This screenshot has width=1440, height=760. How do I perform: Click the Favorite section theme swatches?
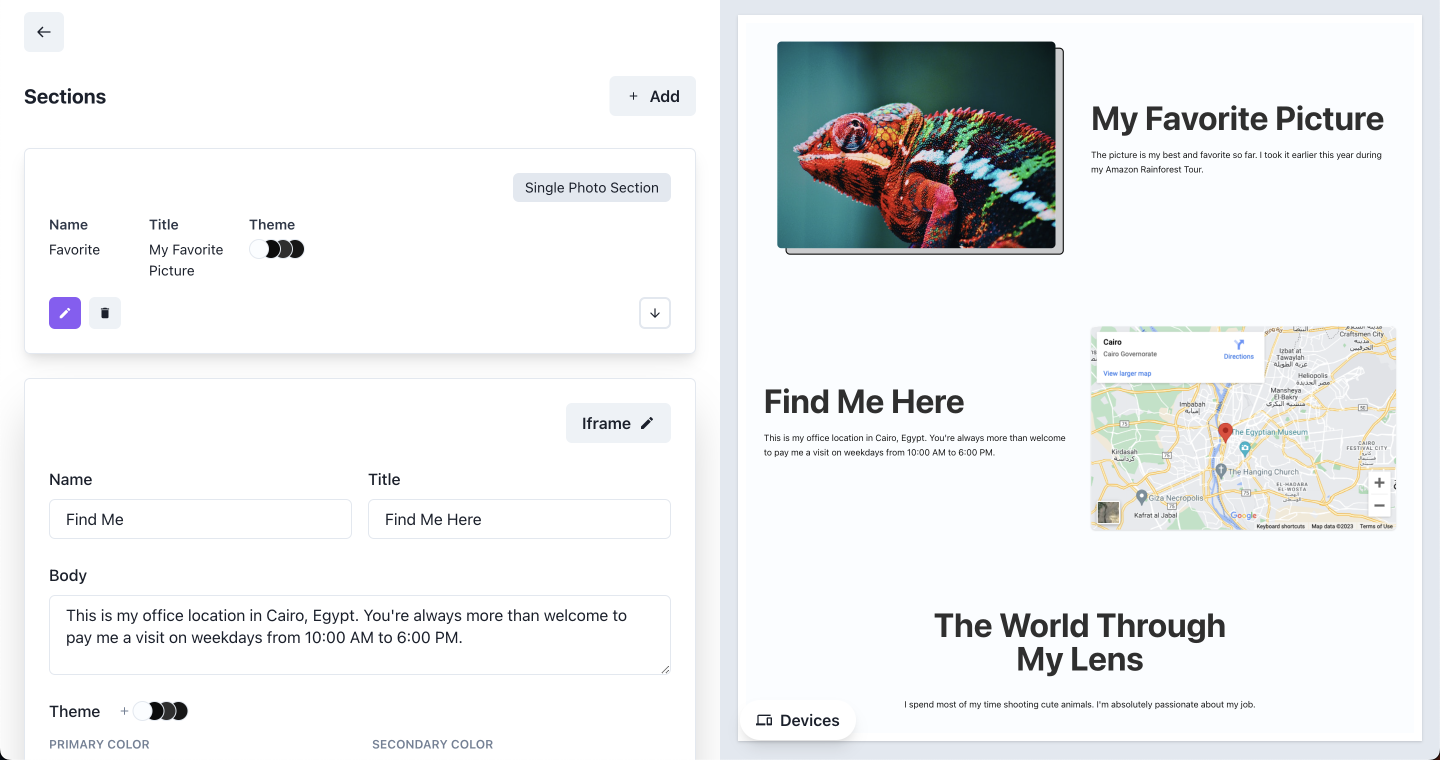[x=277, y=249]
